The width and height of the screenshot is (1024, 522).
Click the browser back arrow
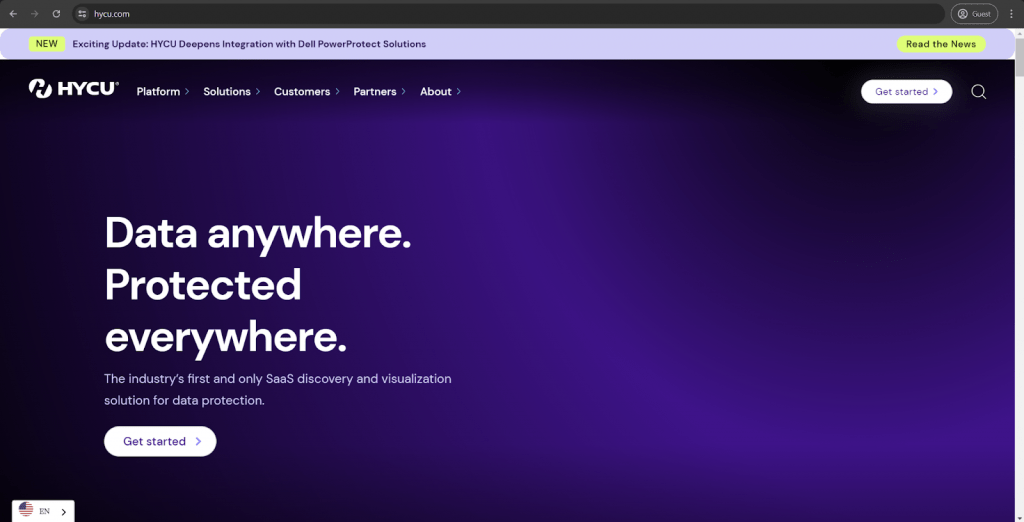pos(13,14)
